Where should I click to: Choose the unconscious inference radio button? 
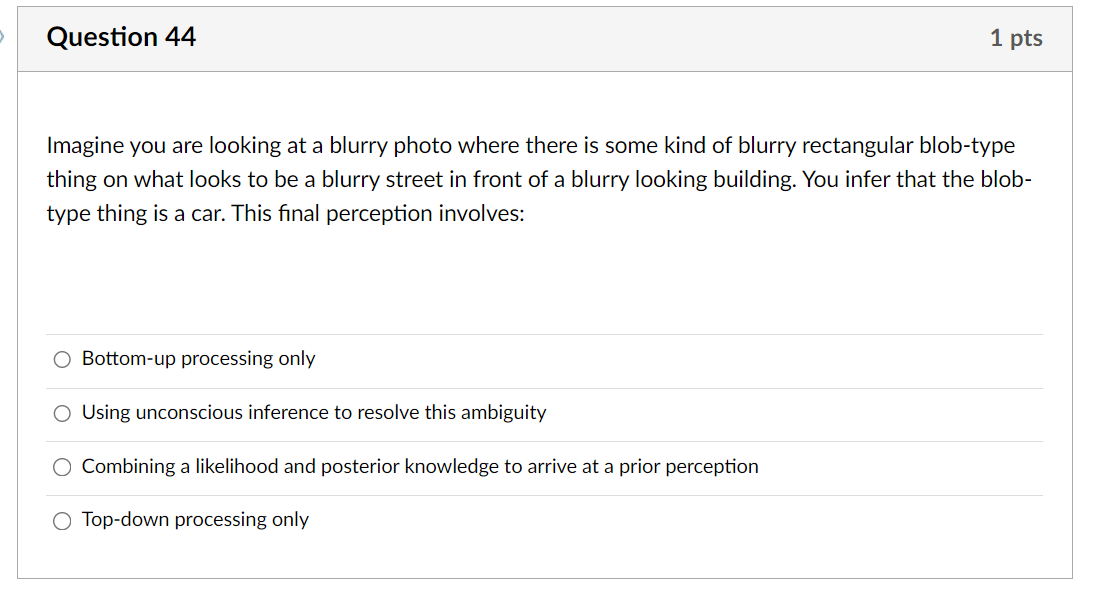tap(63, 413)
